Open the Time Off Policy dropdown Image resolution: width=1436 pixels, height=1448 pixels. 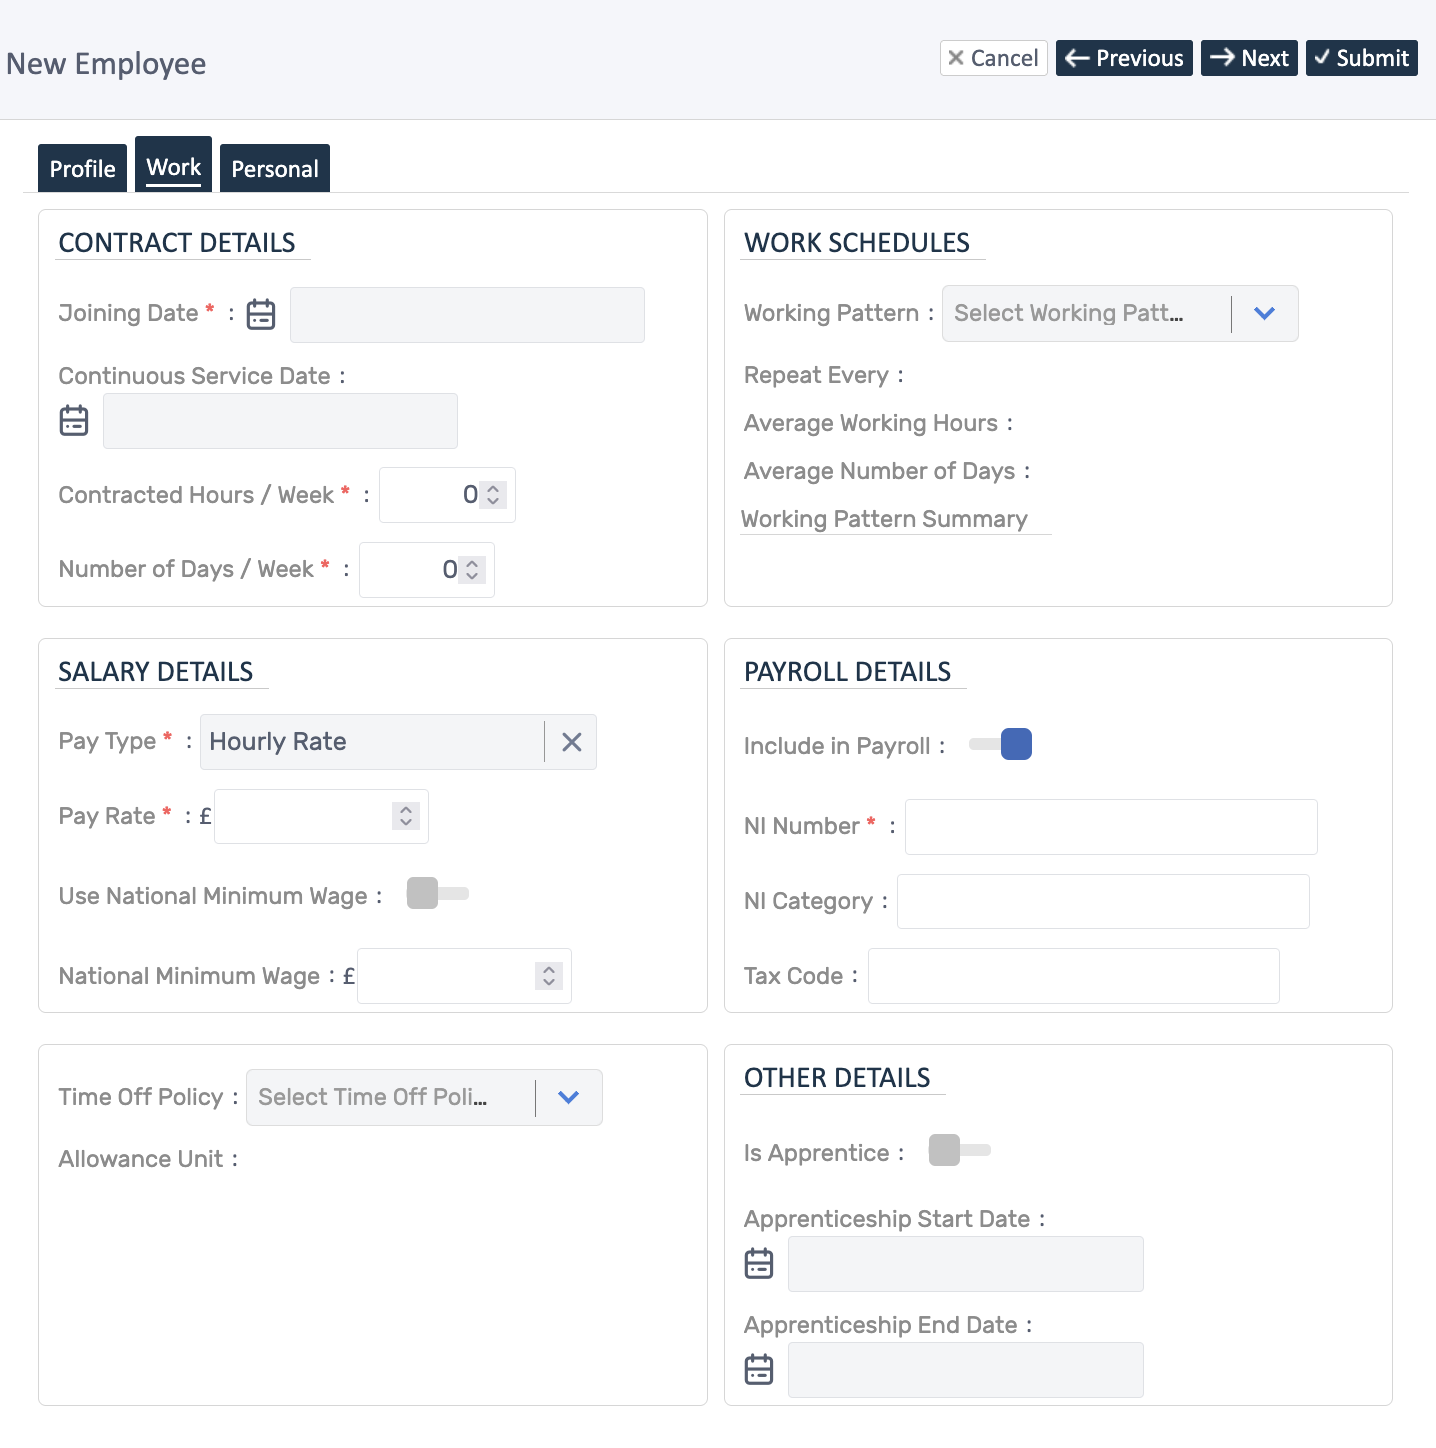click(x=568, y=1098)
